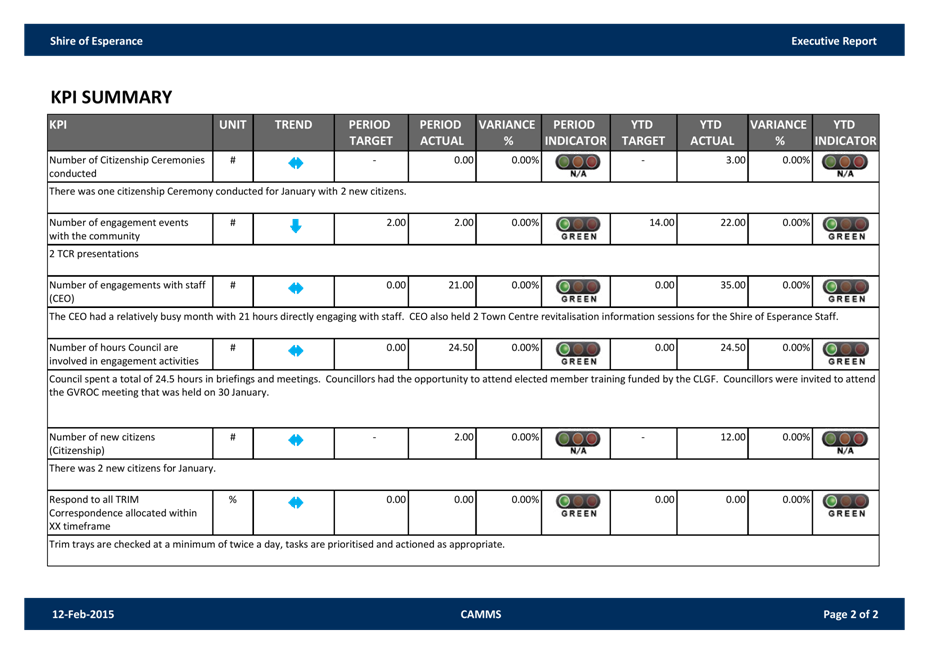Viewport: 928px width, 657px height.
Task: Click trend icon for new citizens row
Action: coord(295,441)
